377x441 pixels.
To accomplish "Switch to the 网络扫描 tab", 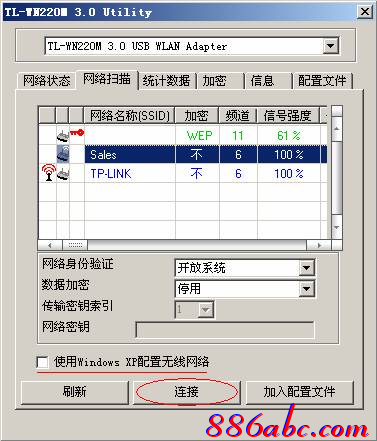I will [x=107, y=79].
